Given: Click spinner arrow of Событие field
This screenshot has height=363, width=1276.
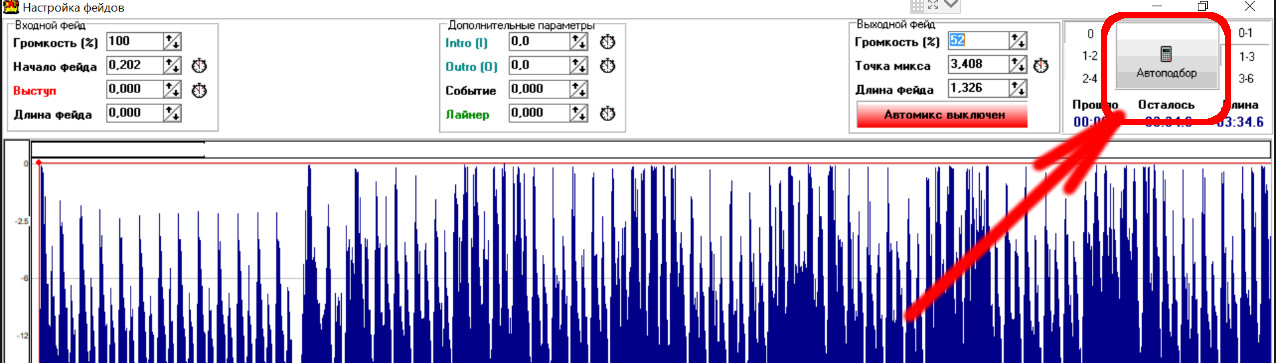Looking at the screenshot, I should pyautogui.click(x=579, y=89).
